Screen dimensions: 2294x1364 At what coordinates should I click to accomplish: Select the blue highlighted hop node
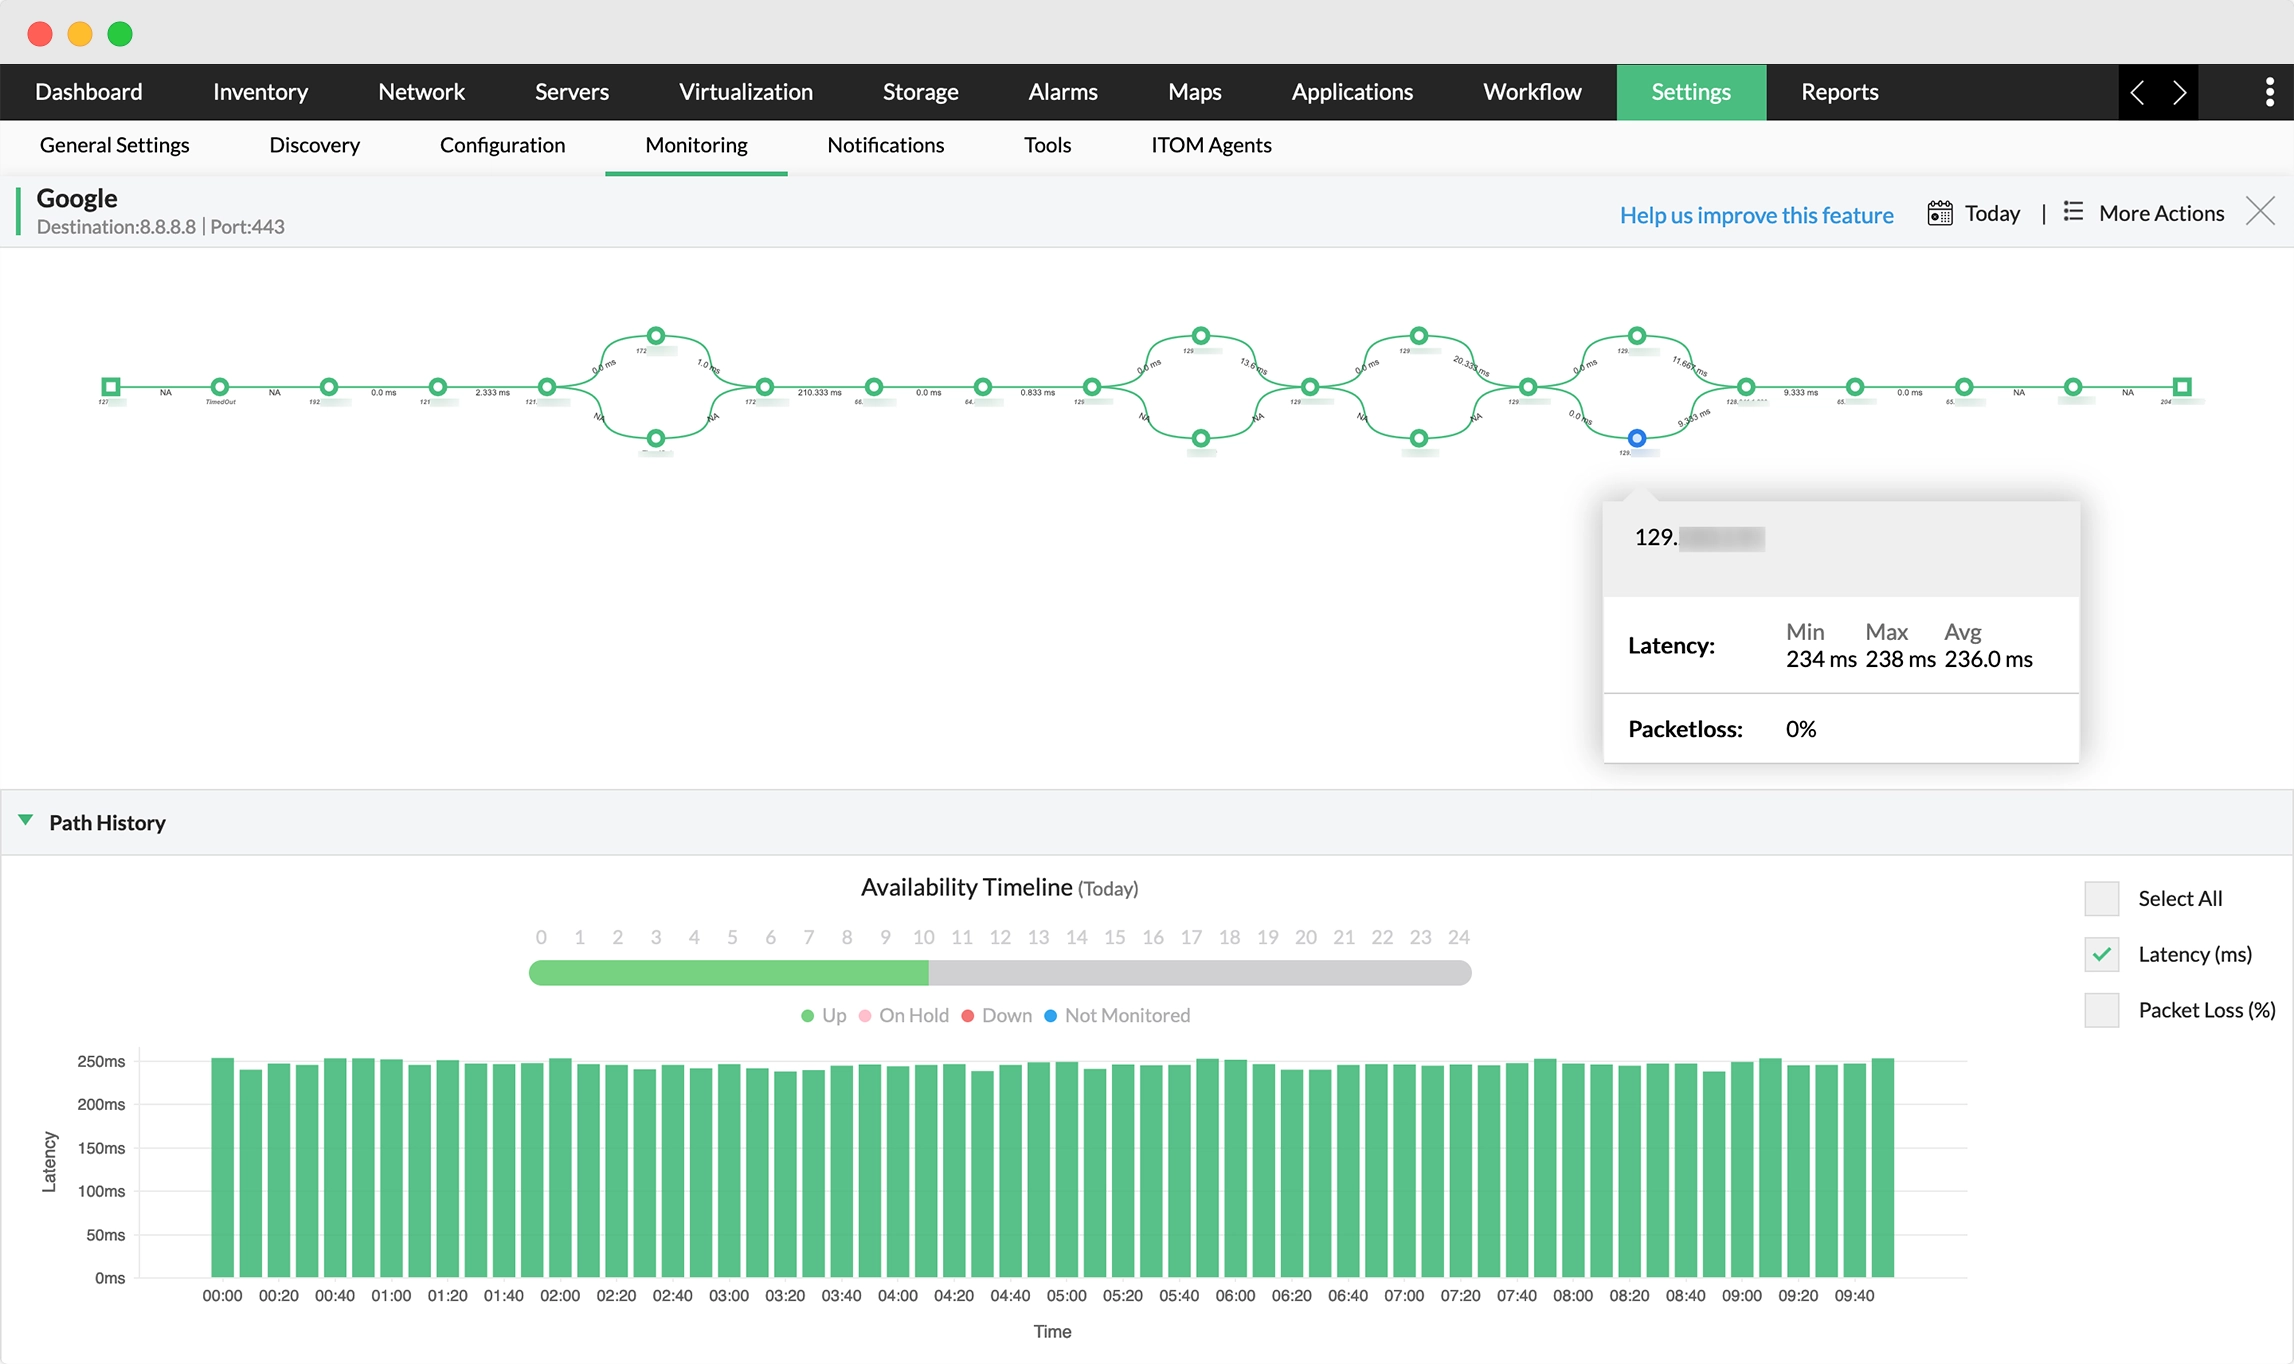click(x=1636, y=438)
